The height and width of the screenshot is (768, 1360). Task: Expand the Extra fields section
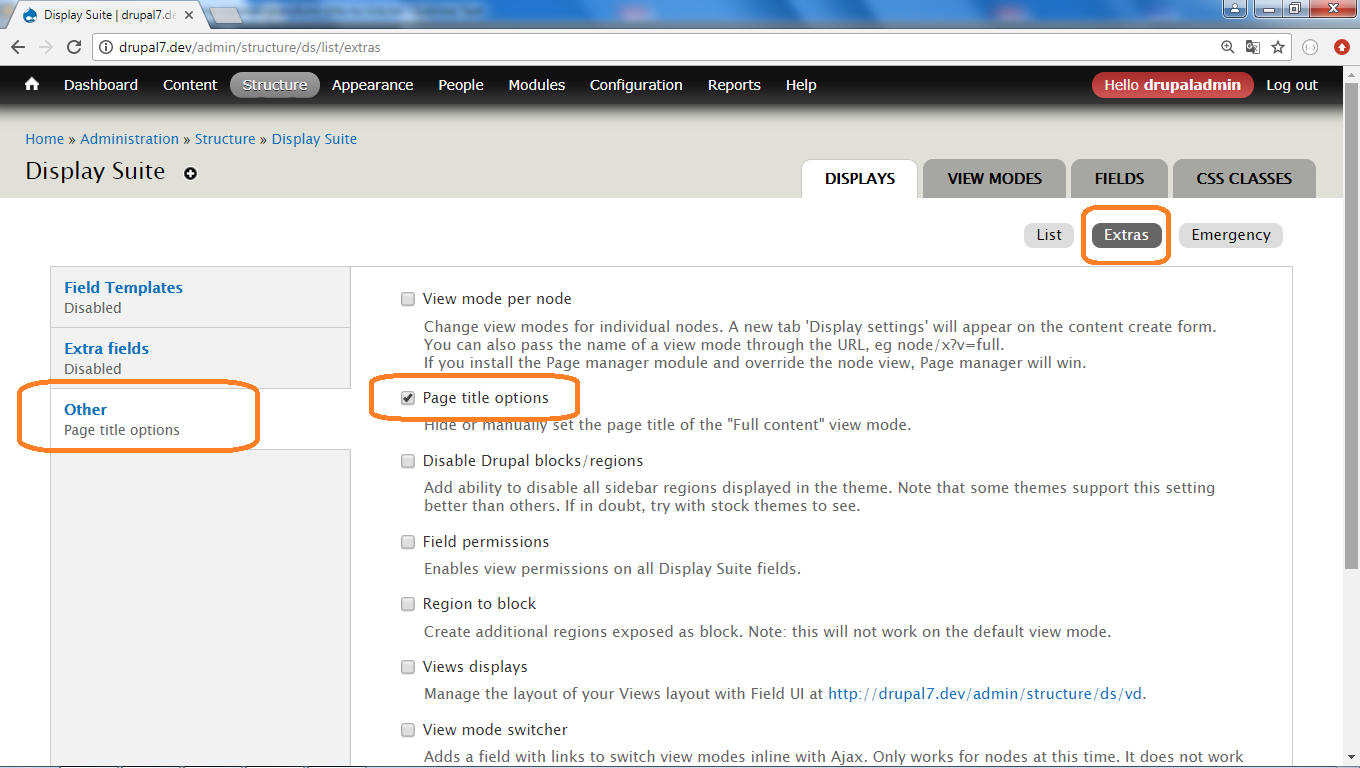coord(106,348)
